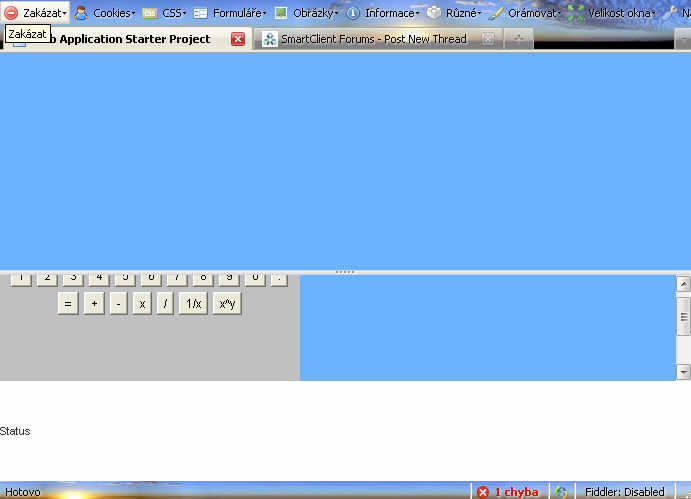Open the Cookies toolbar dropdown
The width and height of the screenshot is (691, 499).
point(105,13)
